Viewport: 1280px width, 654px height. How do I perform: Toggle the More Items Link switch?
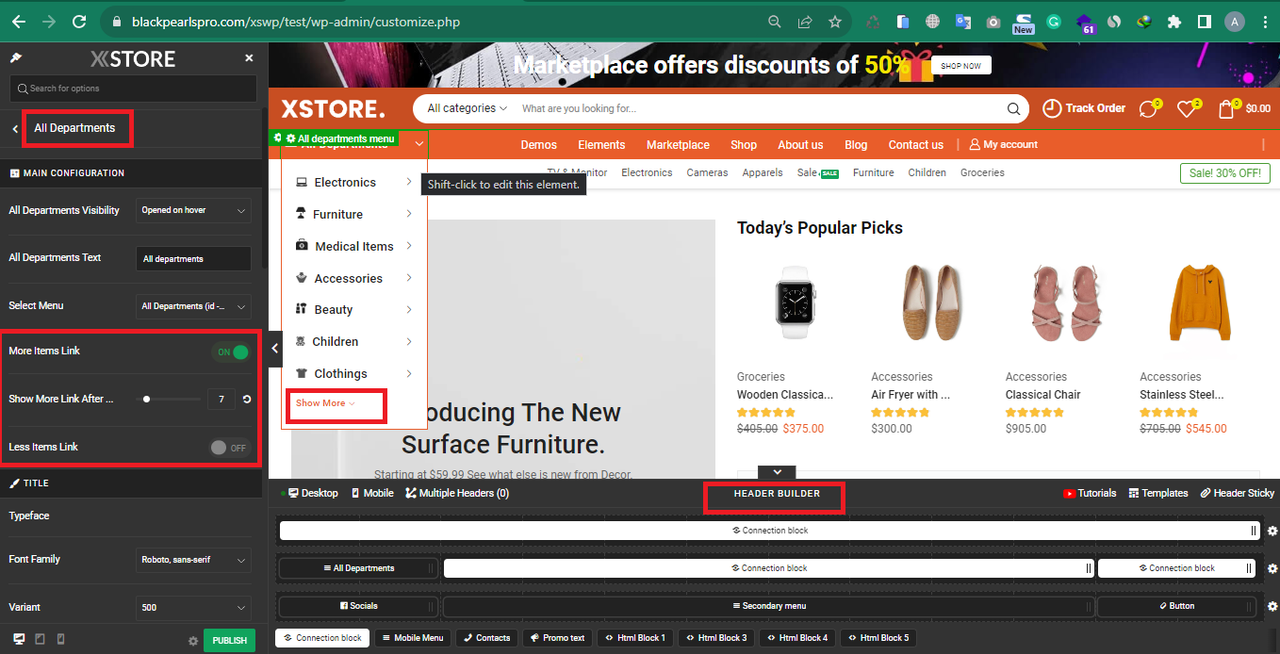tap(231, 352)
